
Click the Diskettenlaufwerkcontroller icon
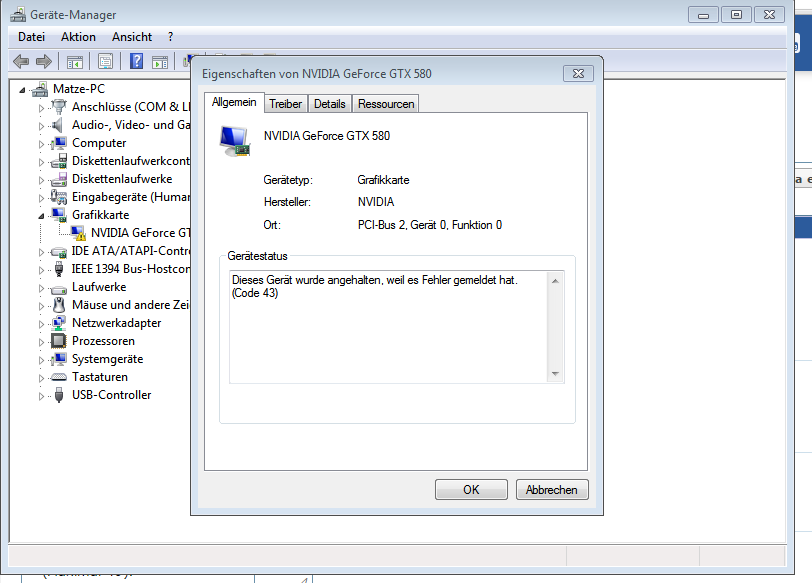tap(59, 161)
